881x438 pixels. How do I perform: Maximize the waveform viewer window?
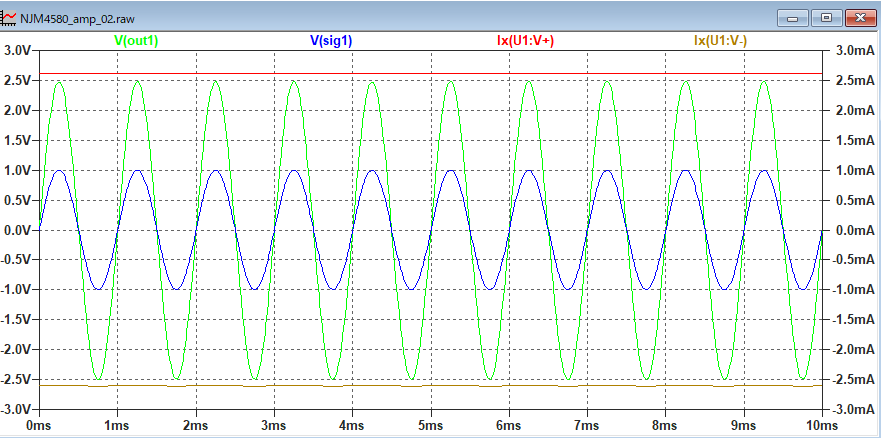(x=826, y=17)
